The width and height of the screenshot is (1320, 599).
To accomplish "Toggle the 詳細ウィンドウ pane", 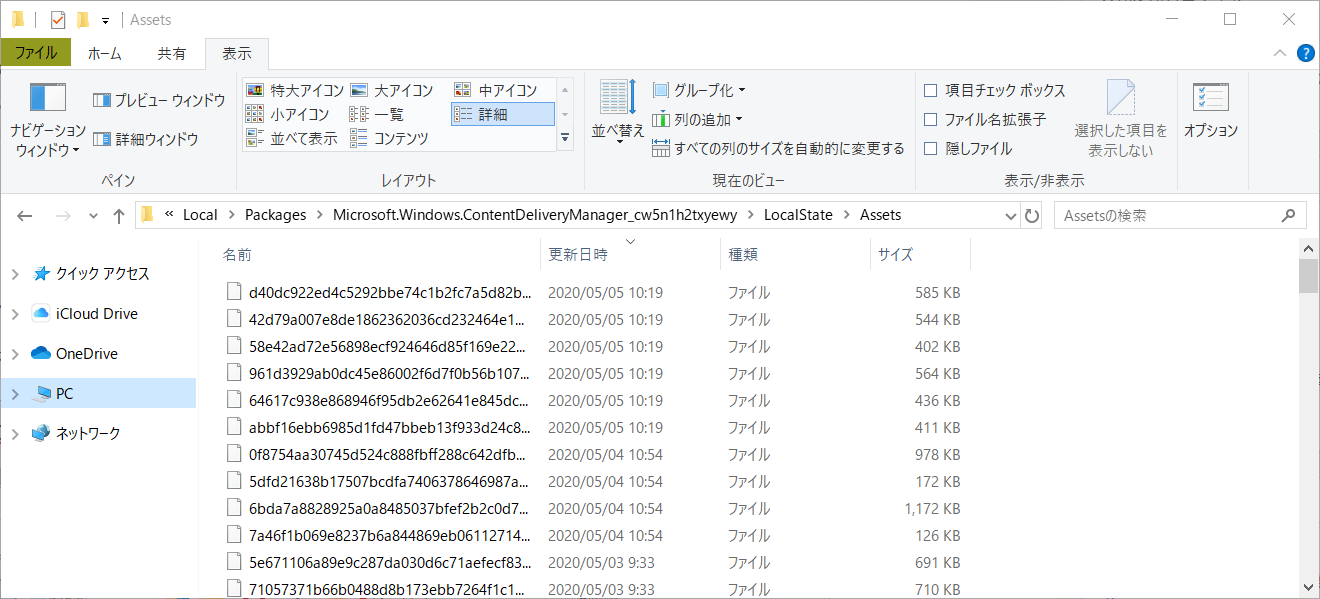I will point(145,139).
